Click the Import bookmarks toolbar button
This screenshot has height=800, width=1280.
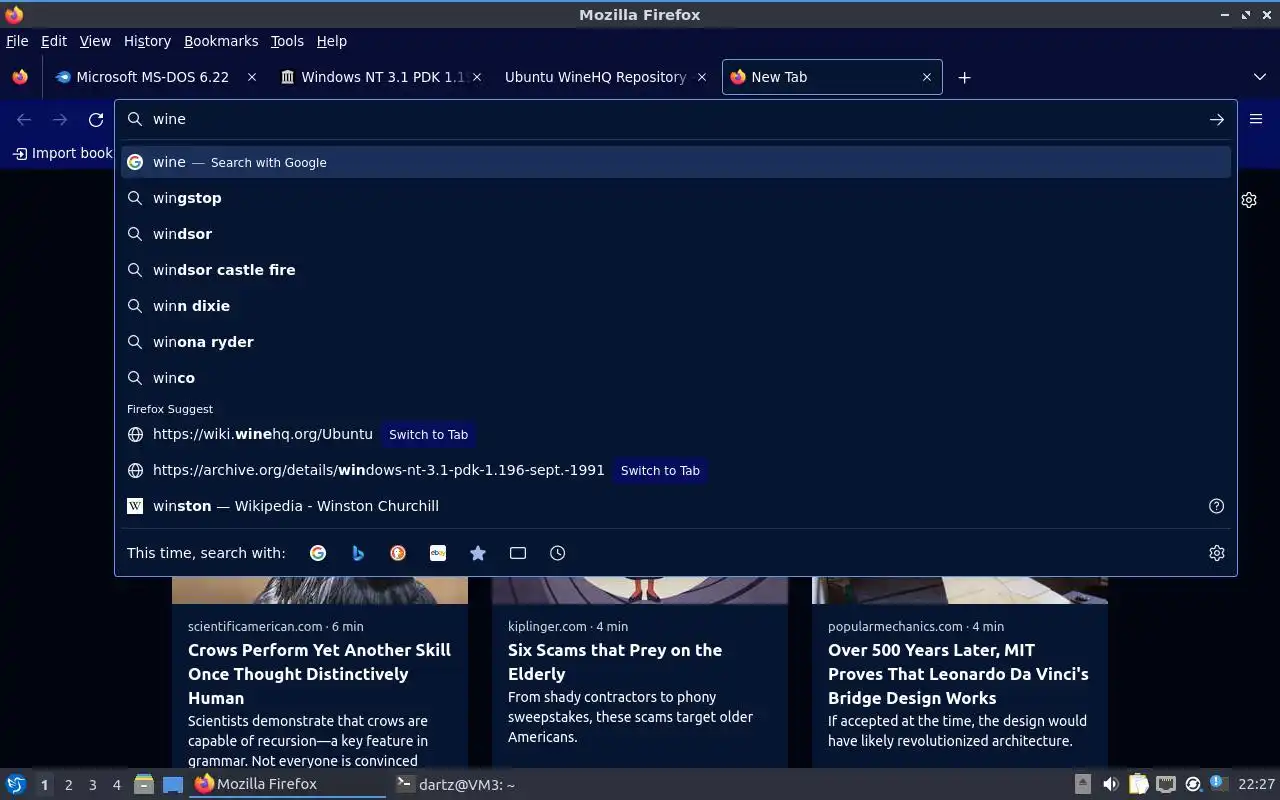point(63,153)
